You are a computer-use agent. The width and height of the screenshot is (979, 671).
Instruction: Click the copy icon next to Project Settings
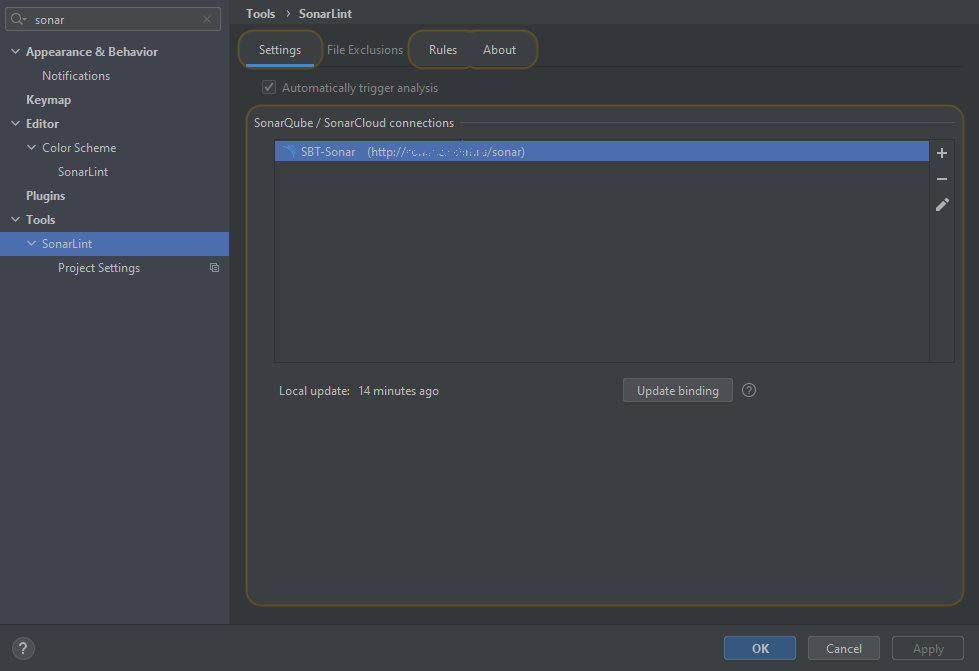214,268
